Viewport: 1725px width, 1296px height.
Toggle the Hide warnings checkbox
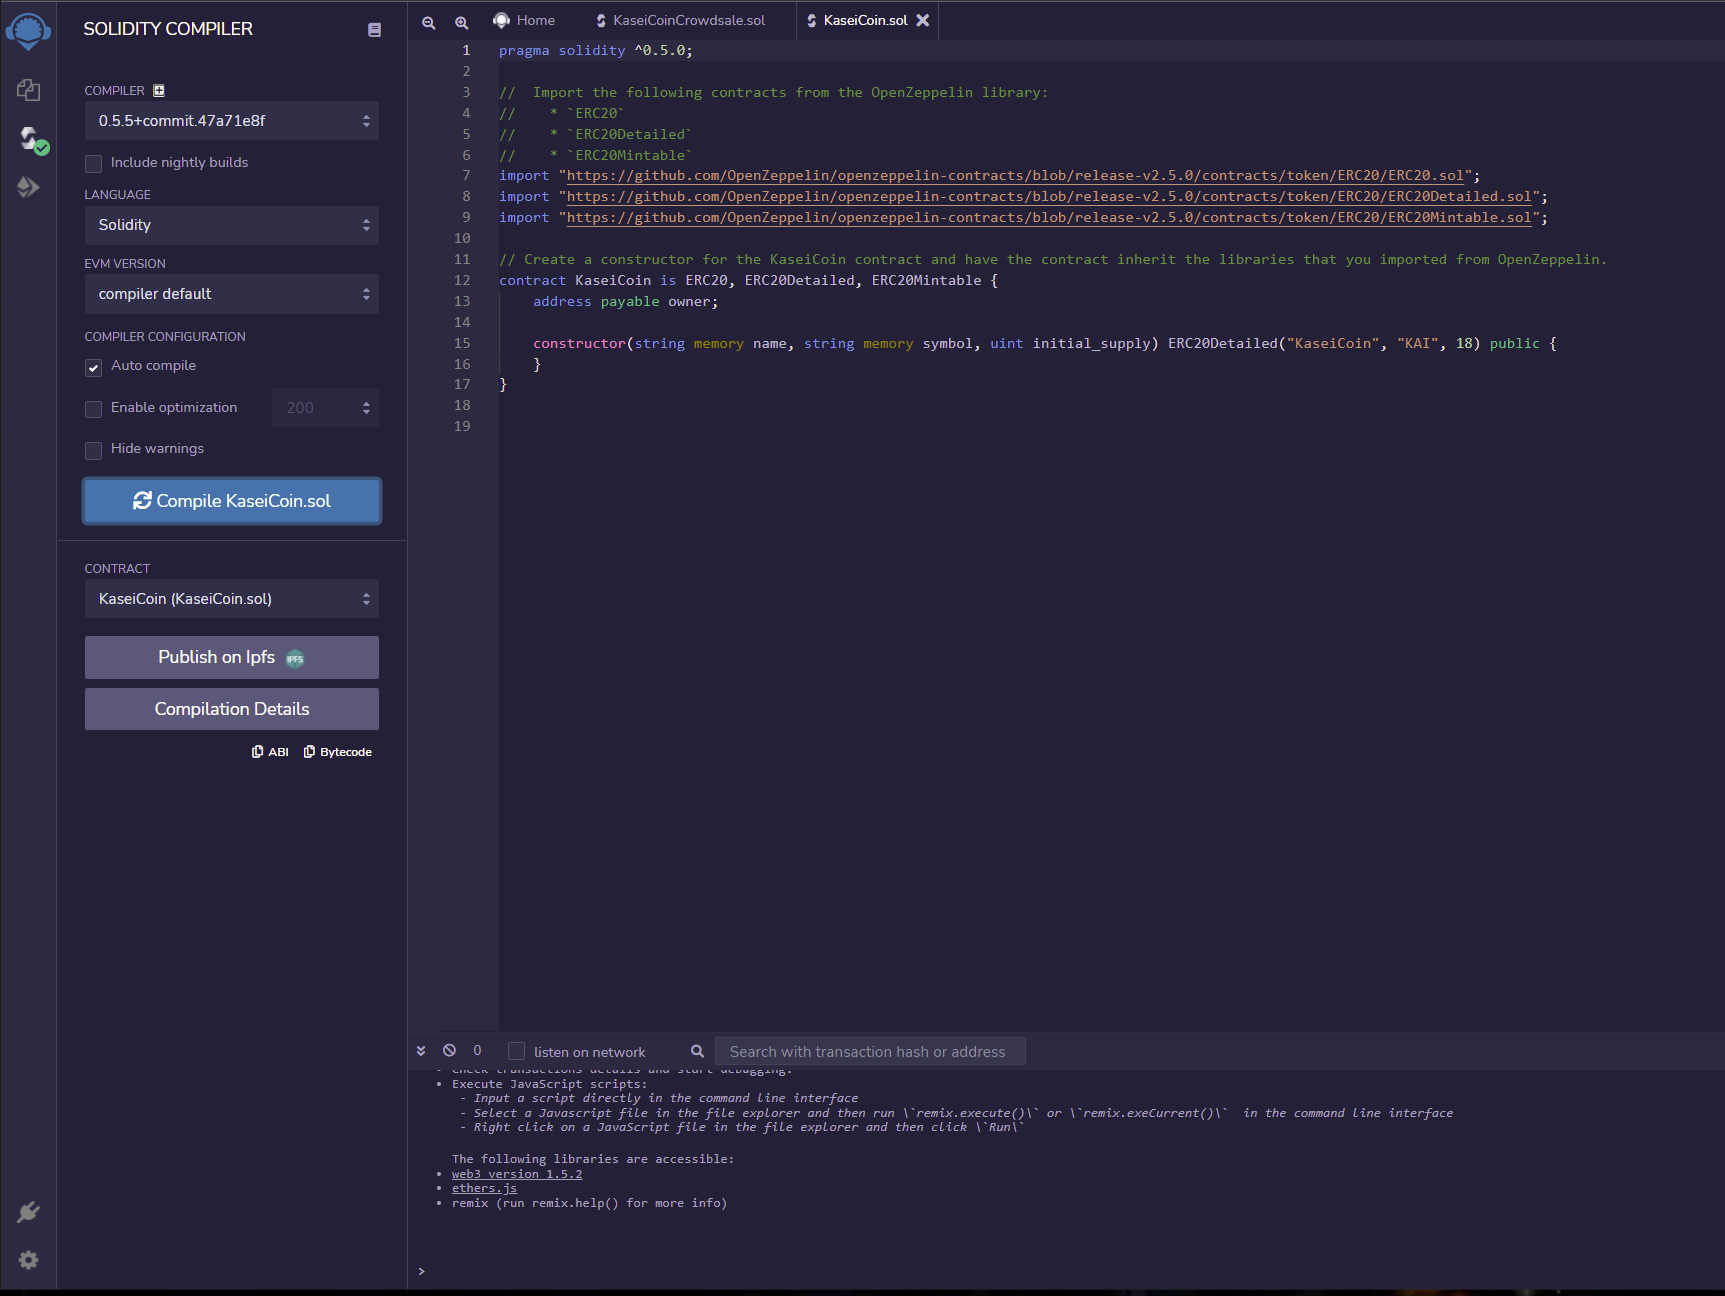93,450
